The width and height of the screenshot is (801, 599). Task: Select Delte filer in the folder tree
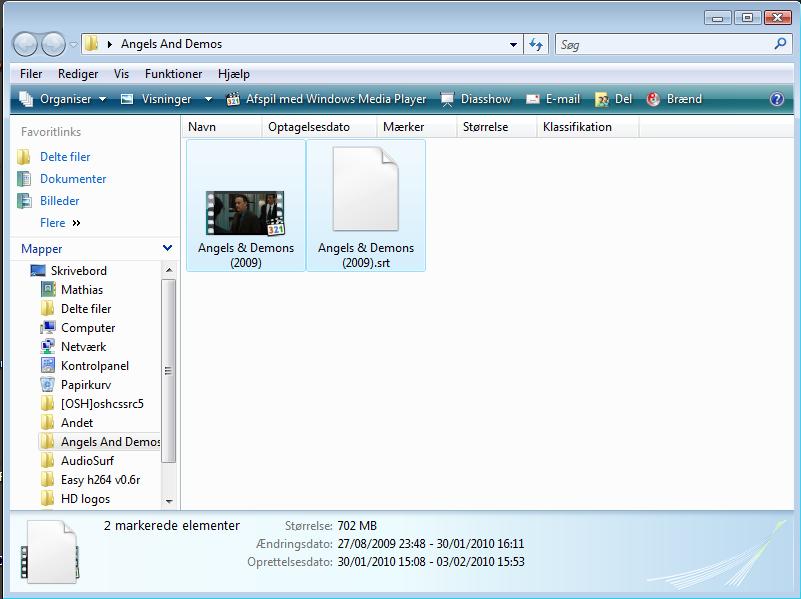click(x=86, y=309)
